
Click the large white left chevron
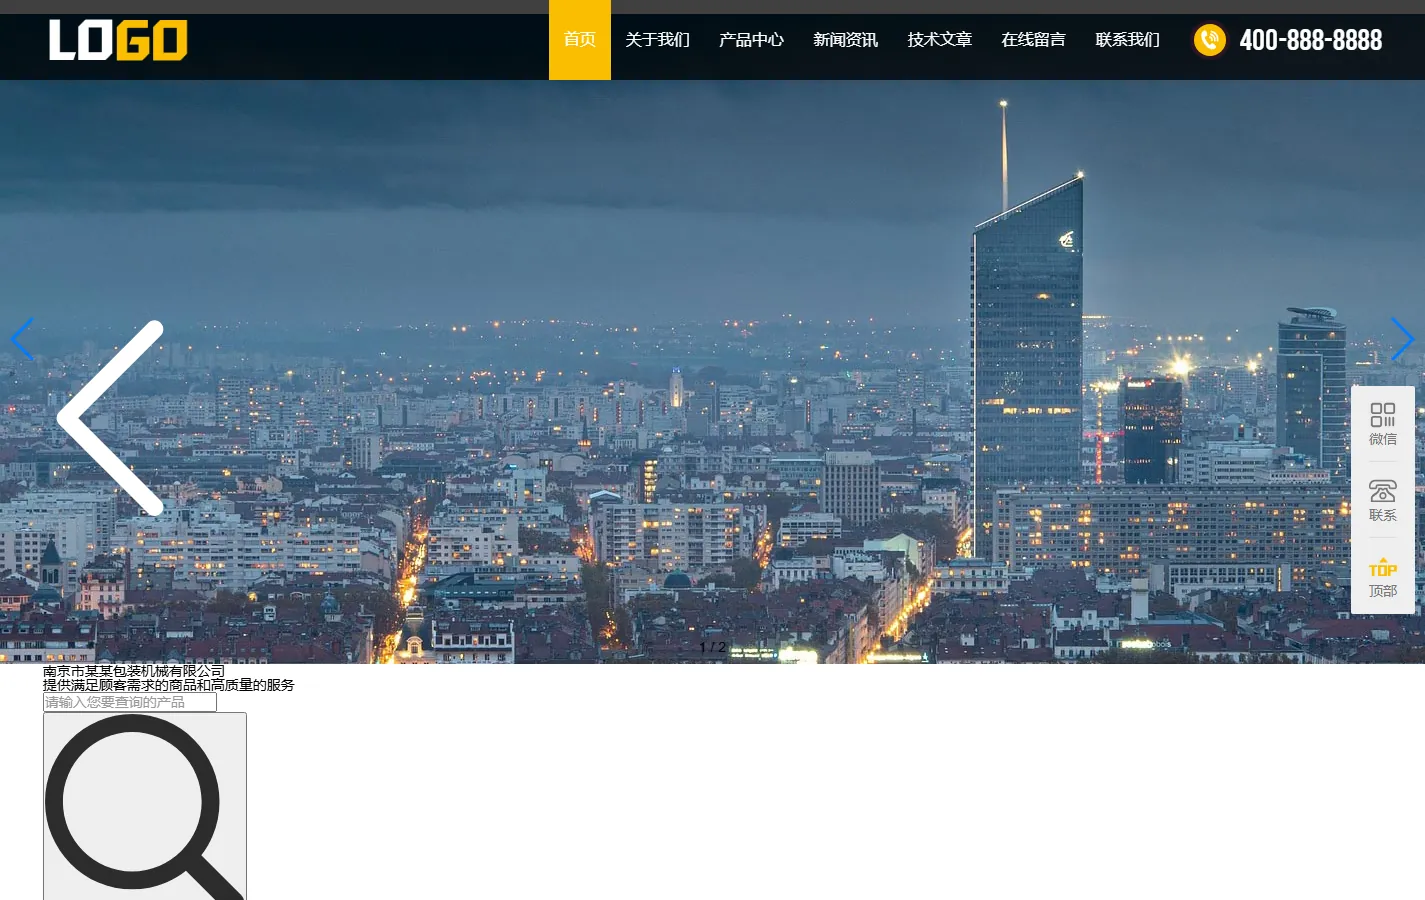pos(110,418)
